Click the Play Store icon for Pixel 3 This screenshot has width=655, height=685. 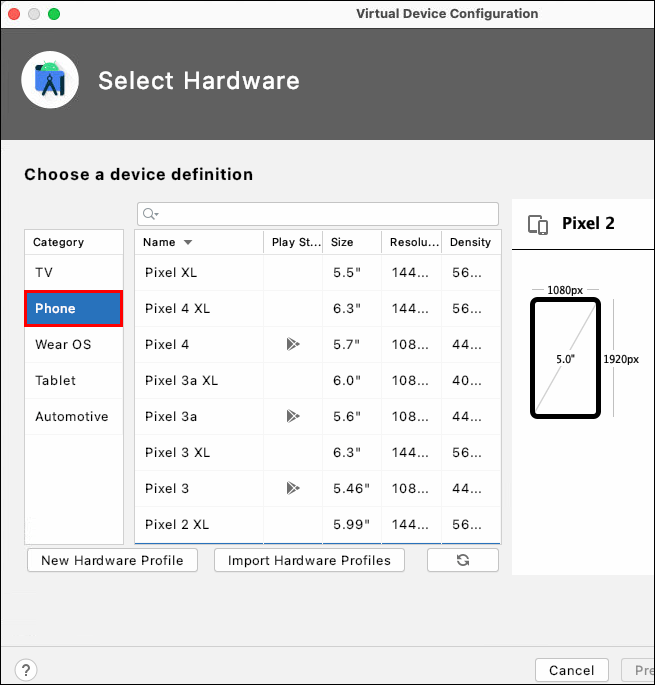[293, 488]
